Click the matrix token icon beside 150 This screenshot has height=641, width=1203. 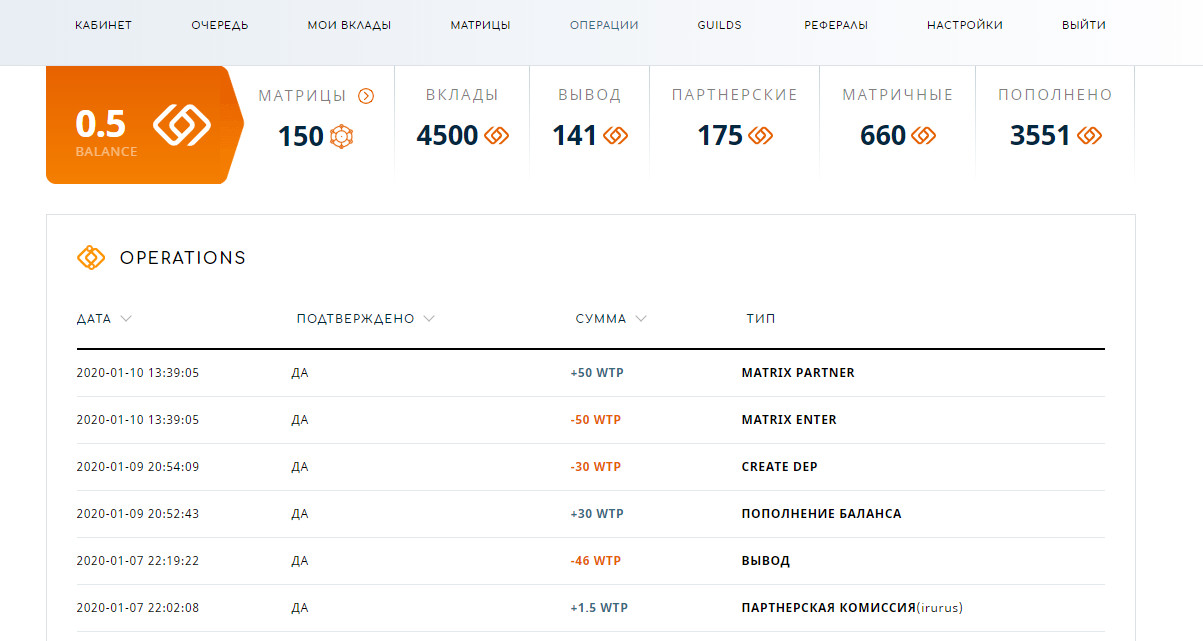pyautogui.click(x=342, y=135)
